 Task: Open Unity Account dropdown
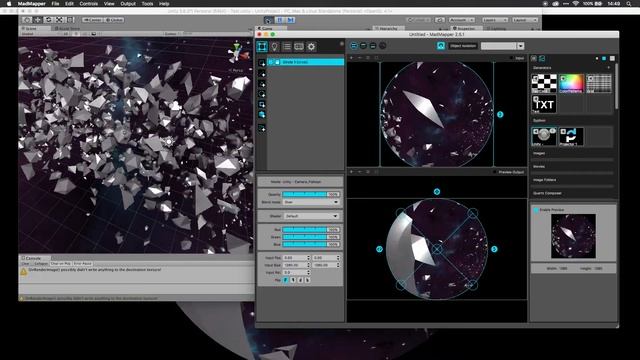click(462, 20)
